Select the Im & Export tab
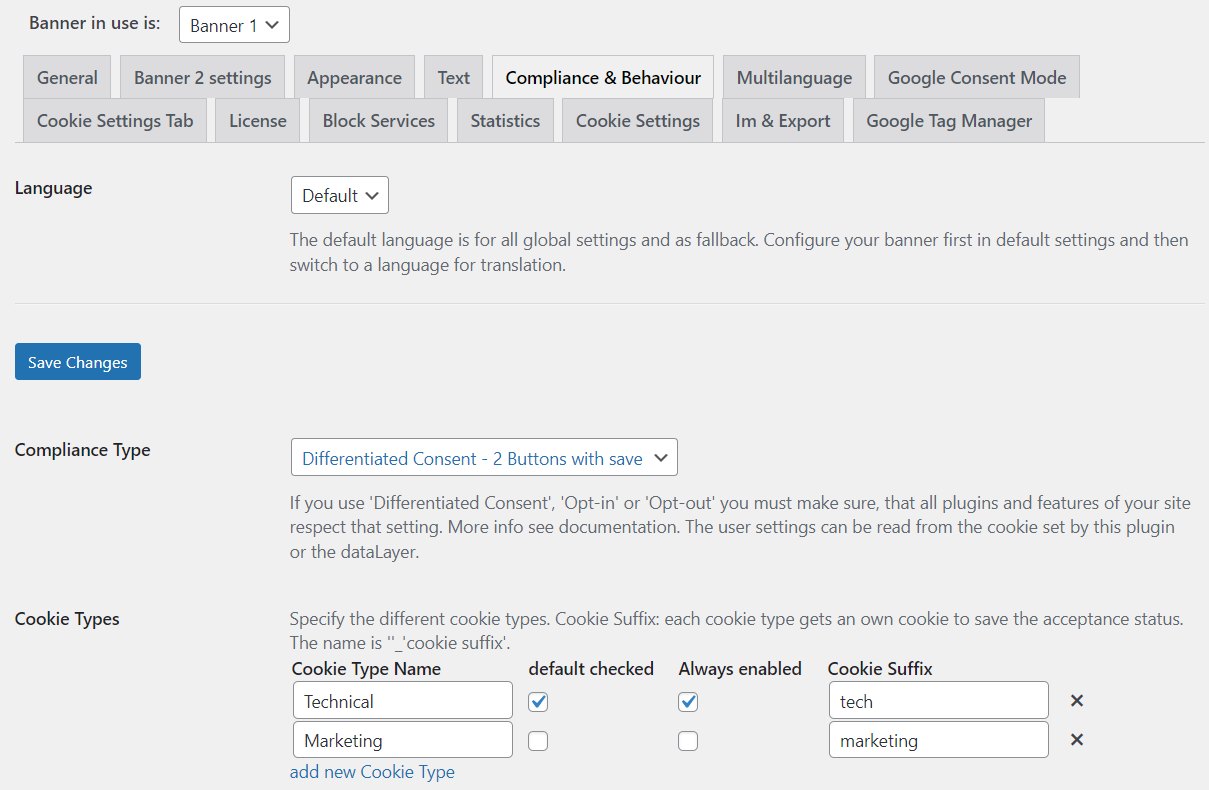The image size is (1209, 790). (782, 120)
